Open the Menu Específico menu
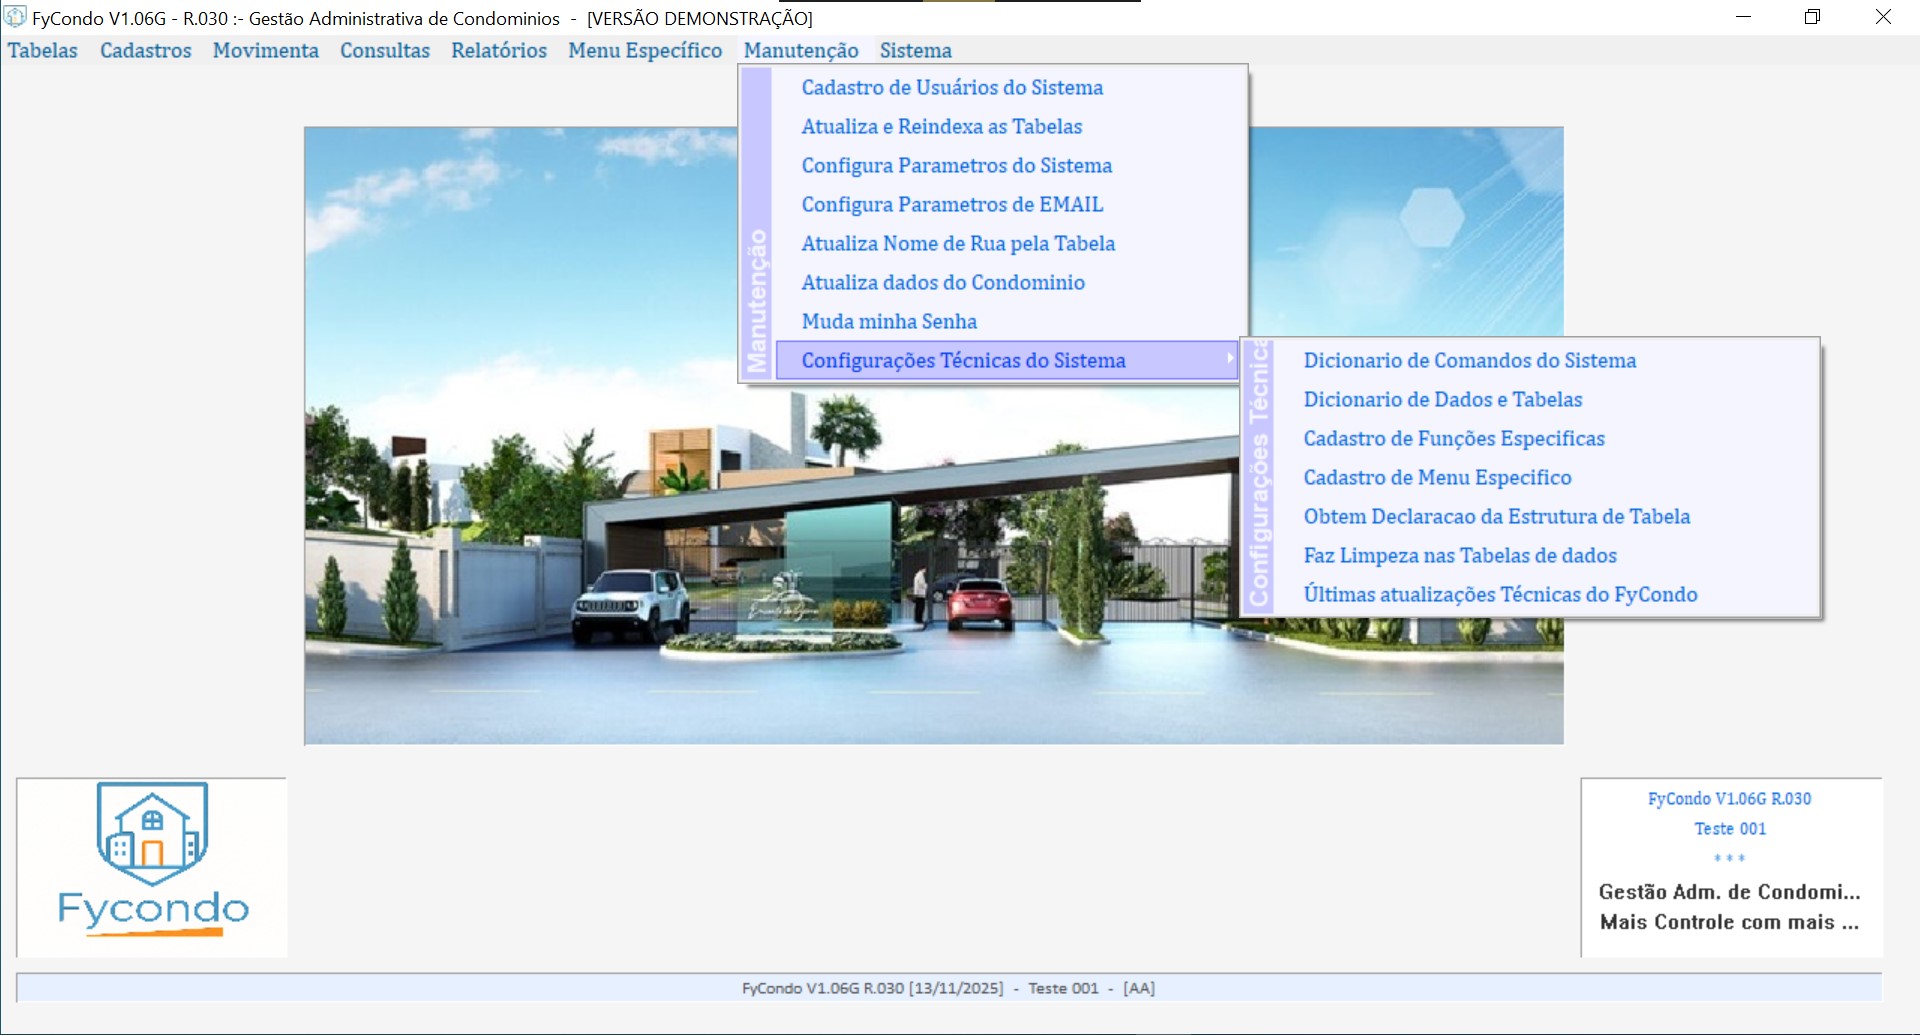 click(644, 50)
